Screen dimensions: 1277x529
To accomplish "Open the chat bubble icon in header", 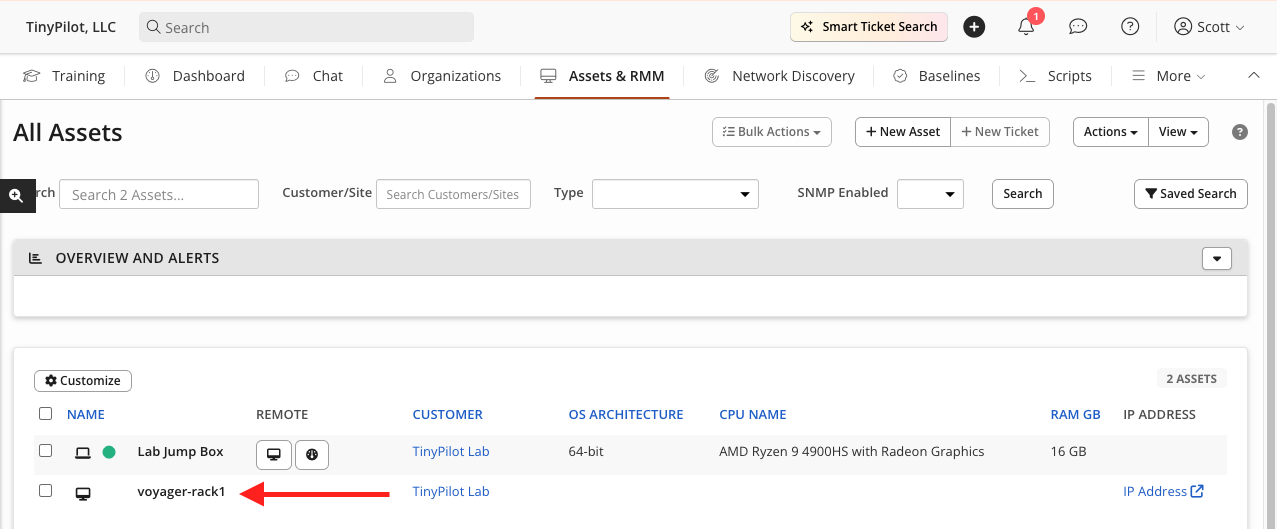I will (1078, 27).
